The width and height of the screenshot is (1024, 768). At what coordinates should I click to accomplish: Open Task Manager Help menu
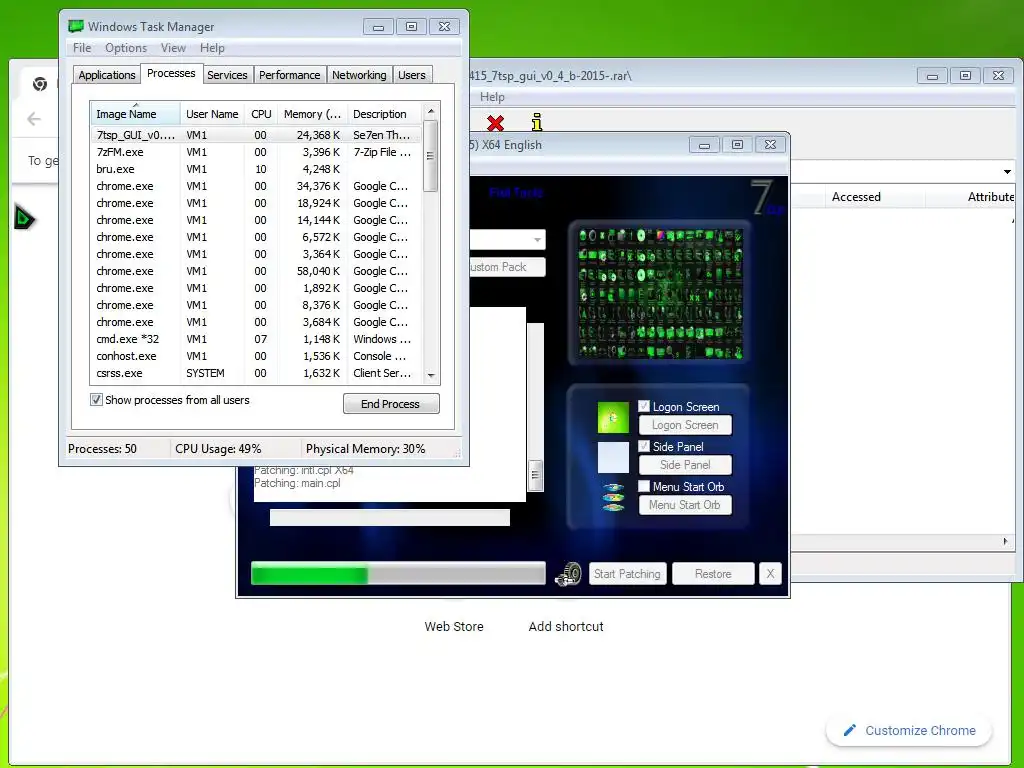pos(212,48)
